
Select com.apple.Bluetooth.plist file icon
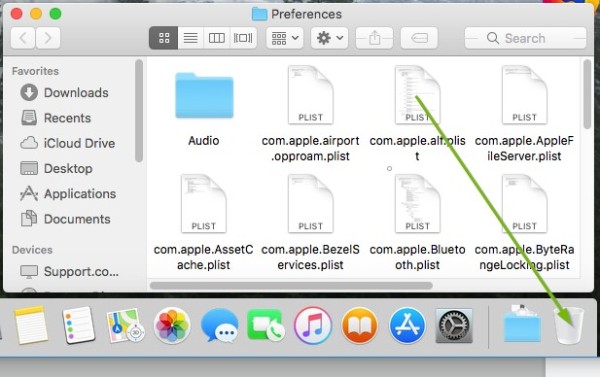point(417,204)
